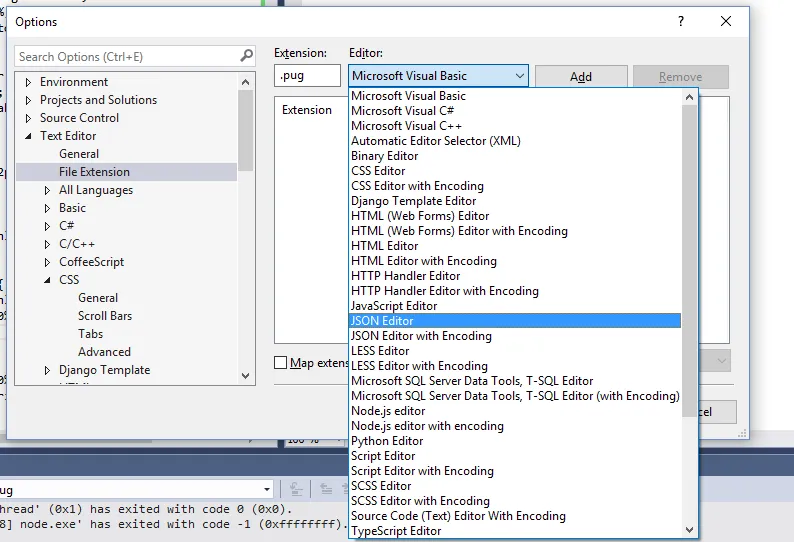This screenshot has width=794, height=542.
Task: Pick Python Editor
Action: pos(515,441)
